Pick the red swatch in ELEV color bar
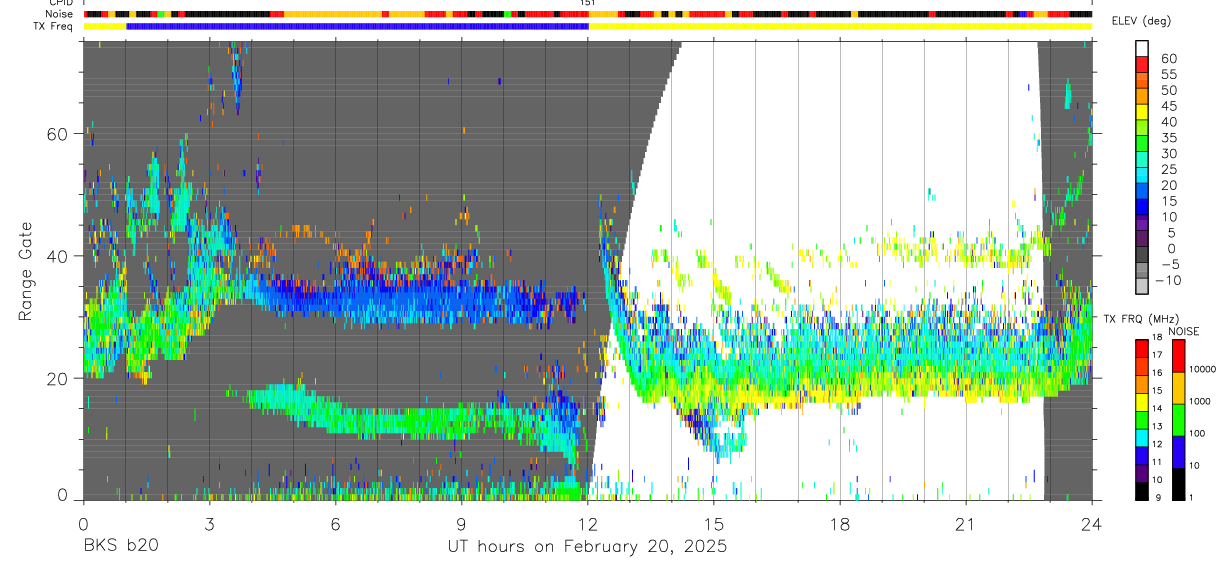 (1143, 64)
